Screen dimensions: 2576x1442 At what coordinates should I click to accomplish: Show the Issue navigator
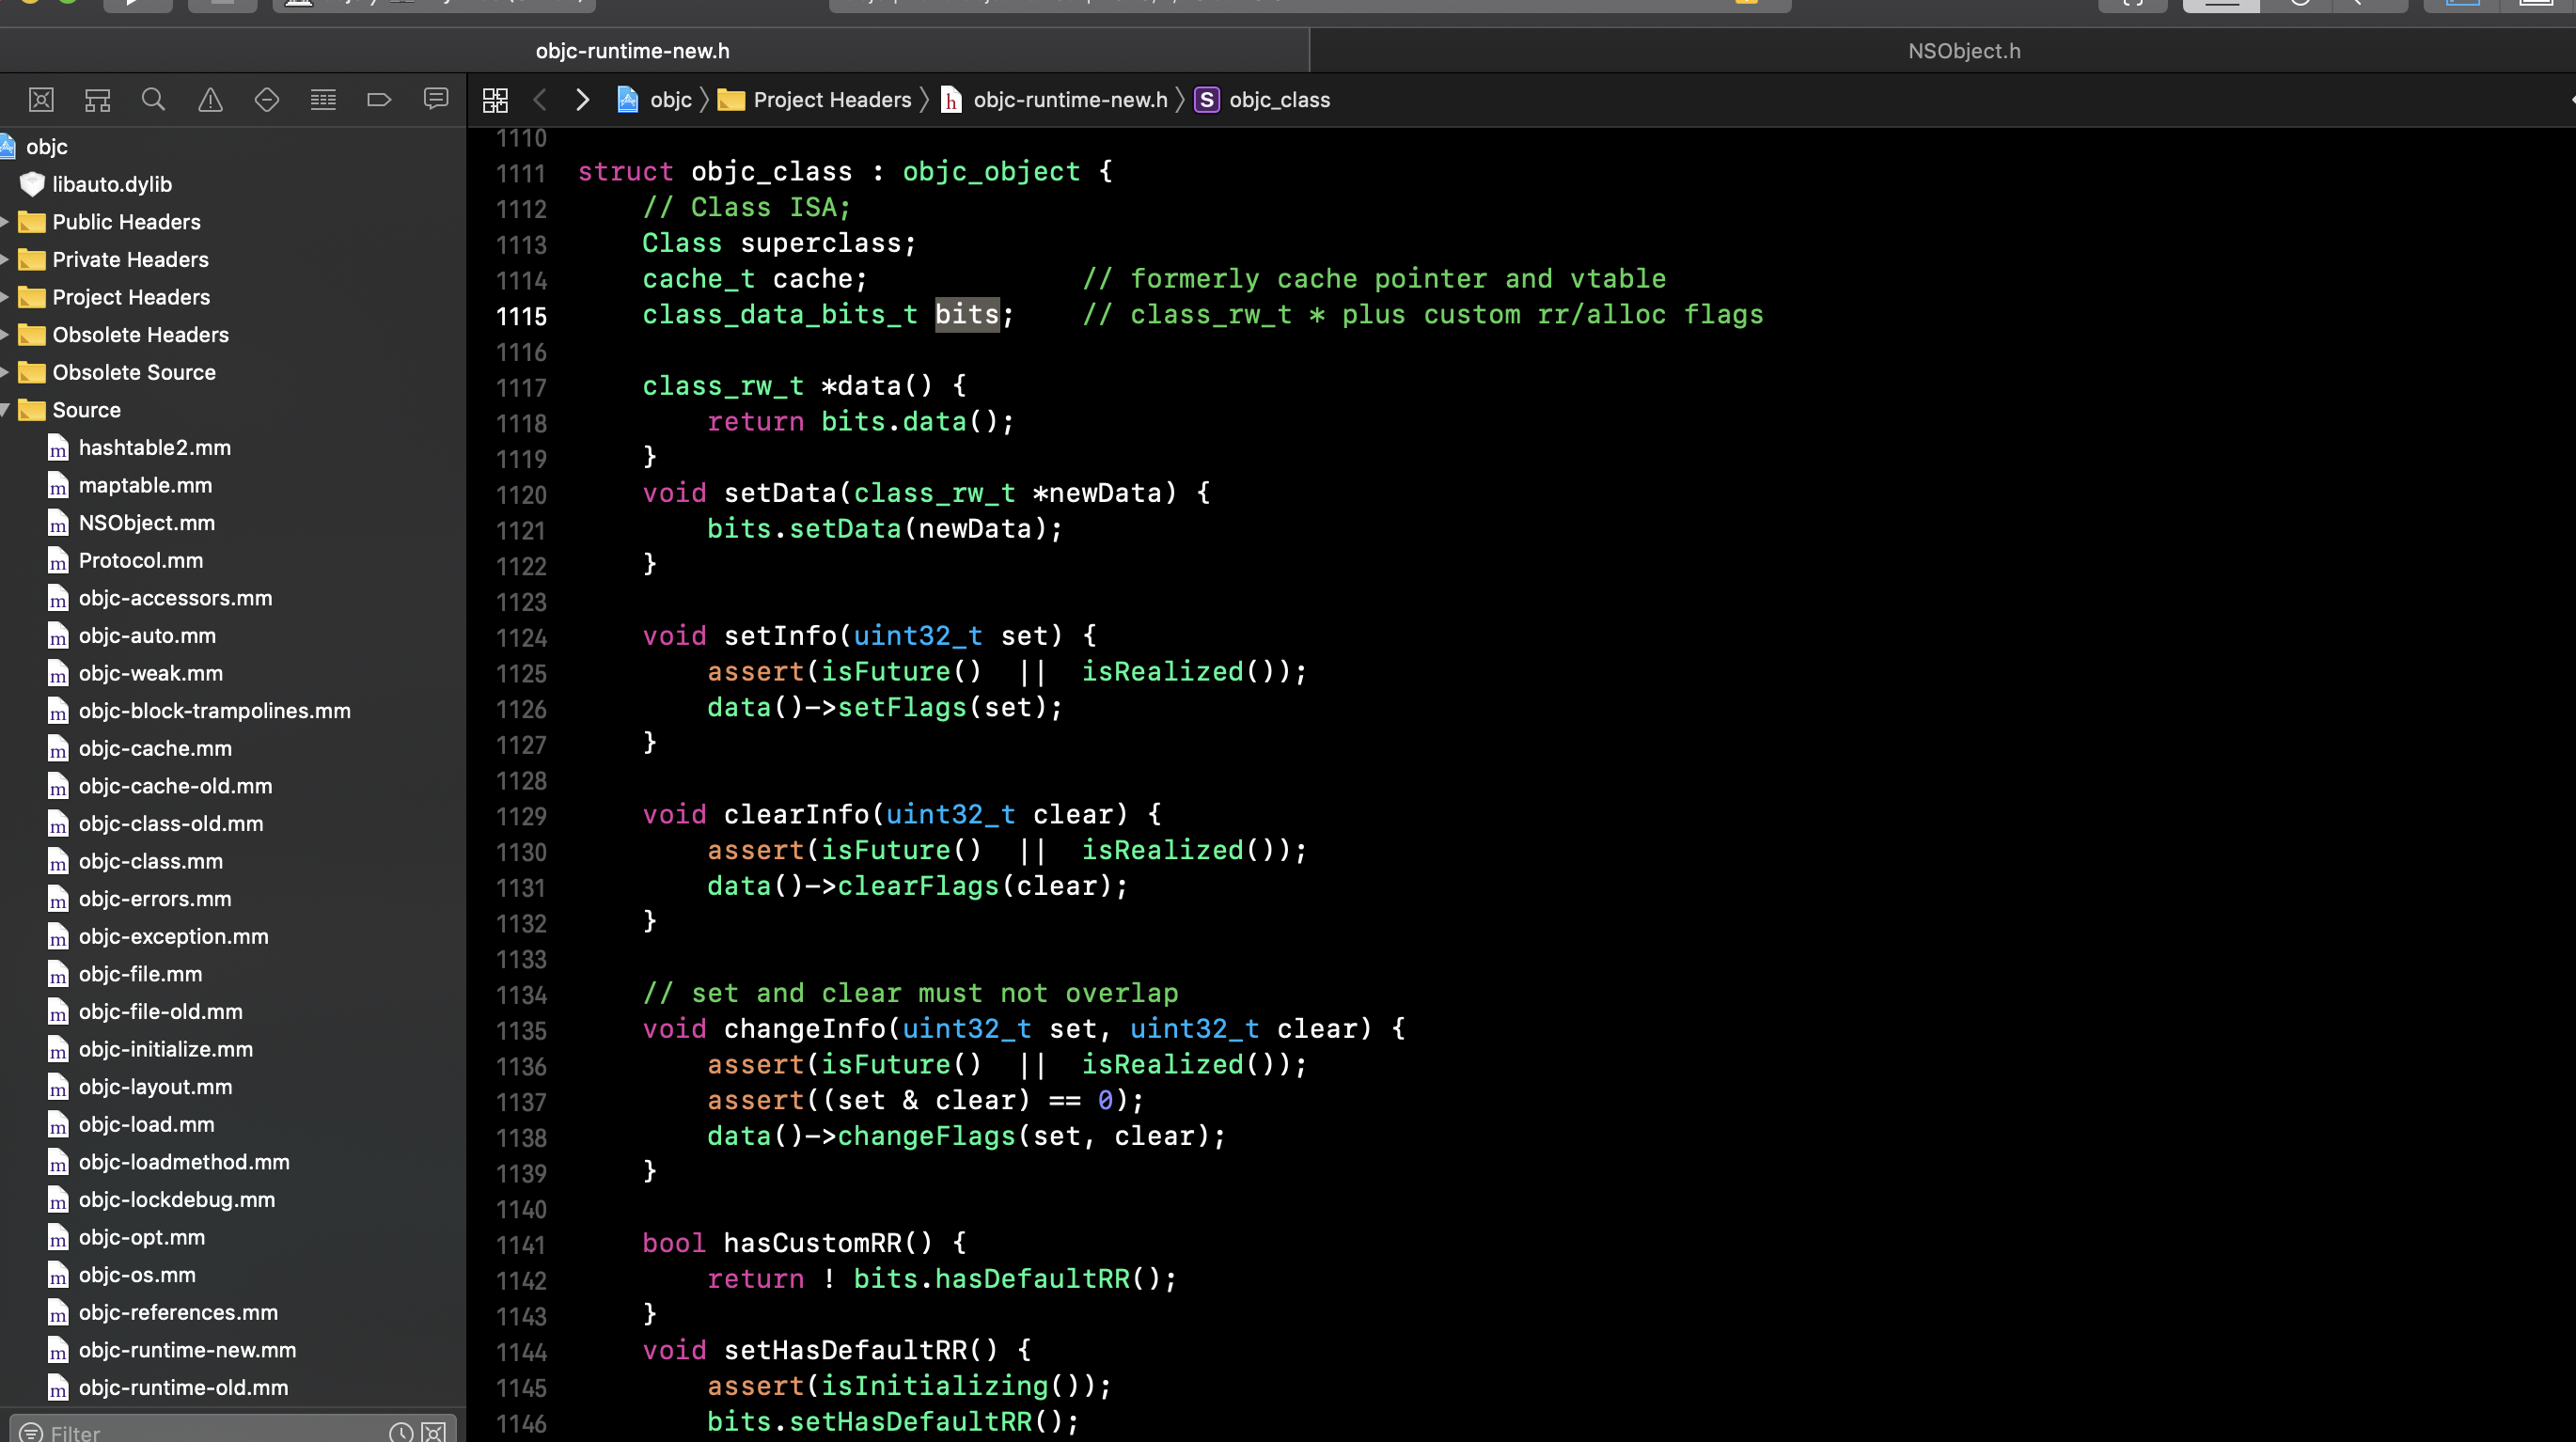click(x=210, y=99)
